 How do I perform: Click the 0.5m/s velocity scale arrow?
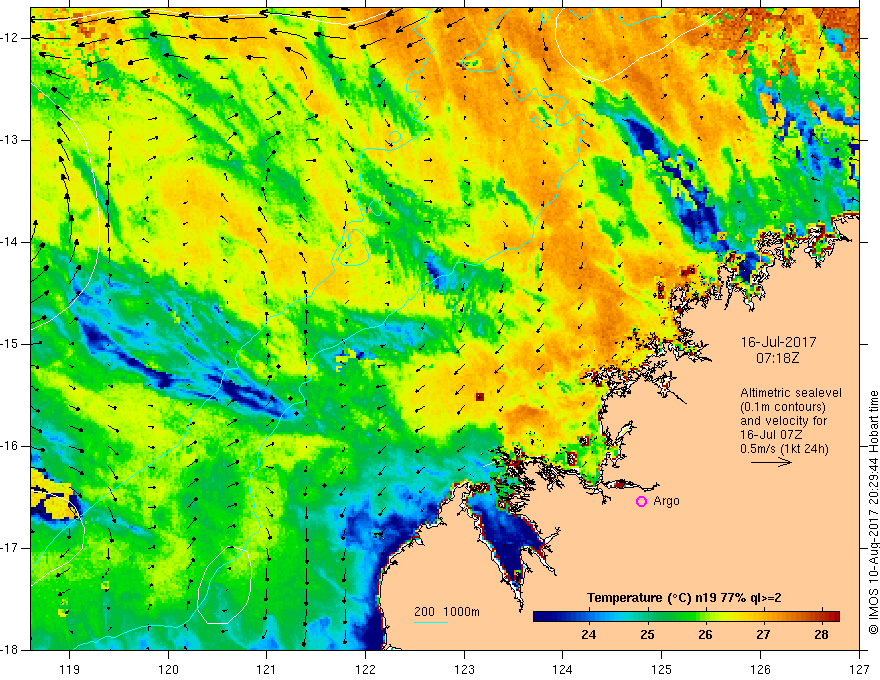click(x=771, y=462)
